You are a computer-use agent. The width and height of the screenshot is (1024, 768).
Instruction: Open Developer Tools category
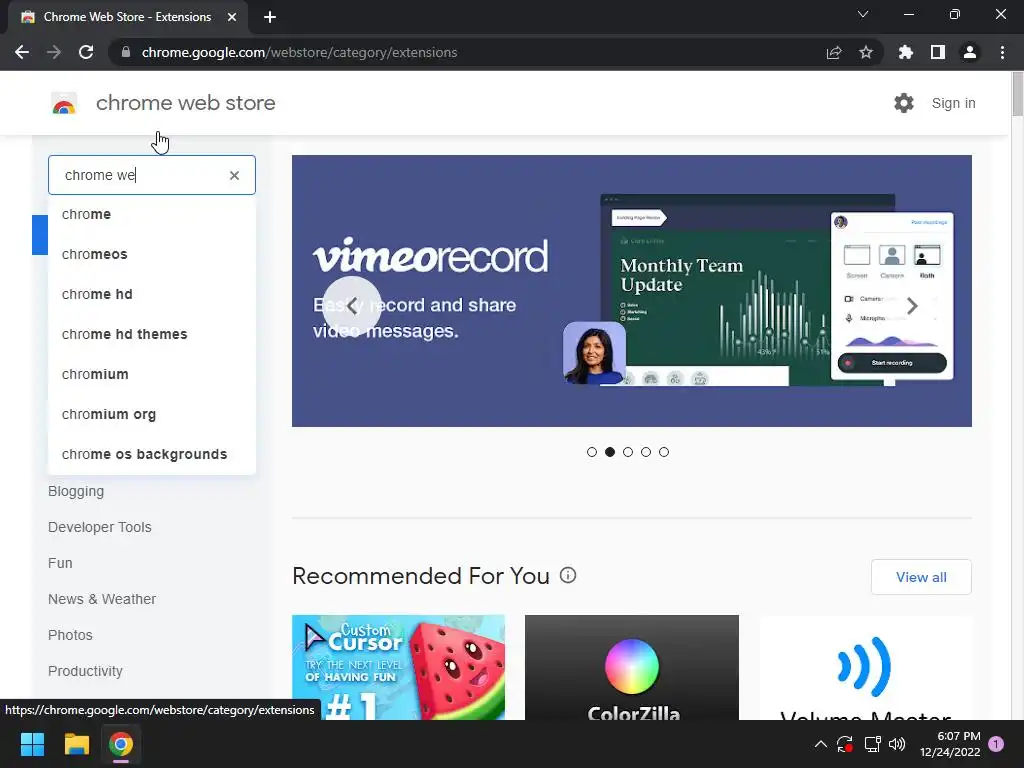click(x=99, y=527)
